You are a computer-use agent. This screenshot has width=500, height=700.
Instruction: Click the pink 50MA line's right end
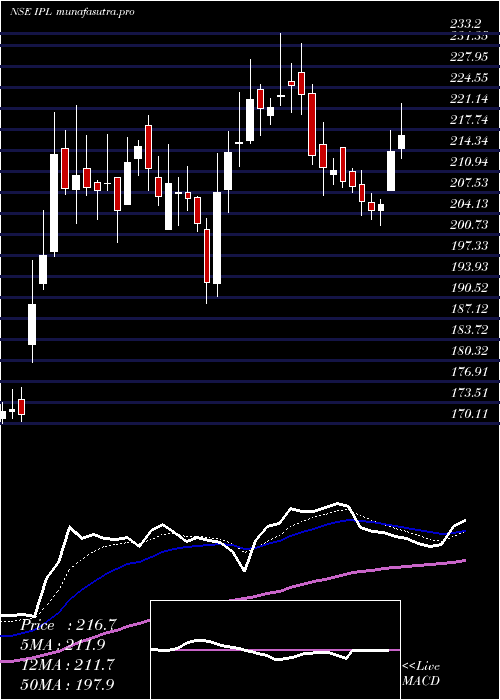465,560
